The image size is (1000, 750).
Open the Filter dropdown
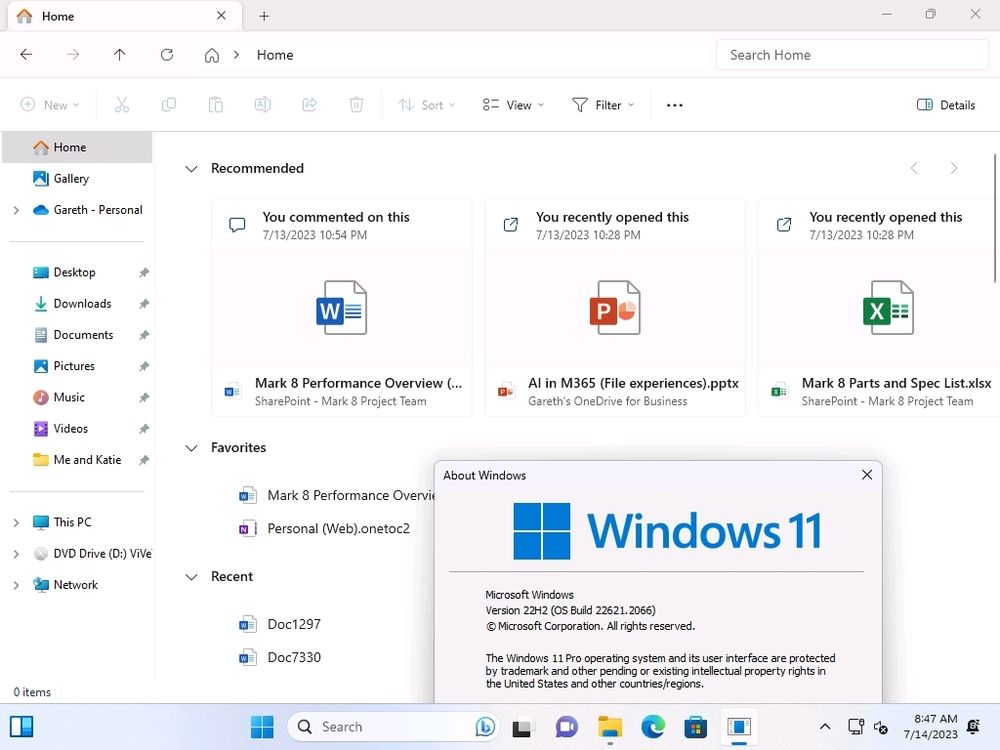pyautogui.click(x=603, y=105)
